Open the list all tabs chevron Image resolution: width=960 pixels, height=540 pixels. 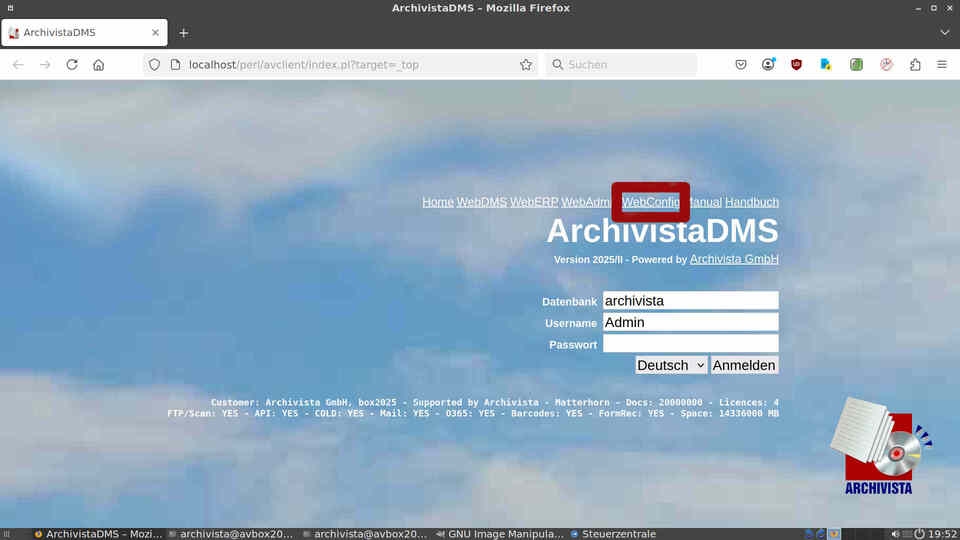[x=945, y=32]
